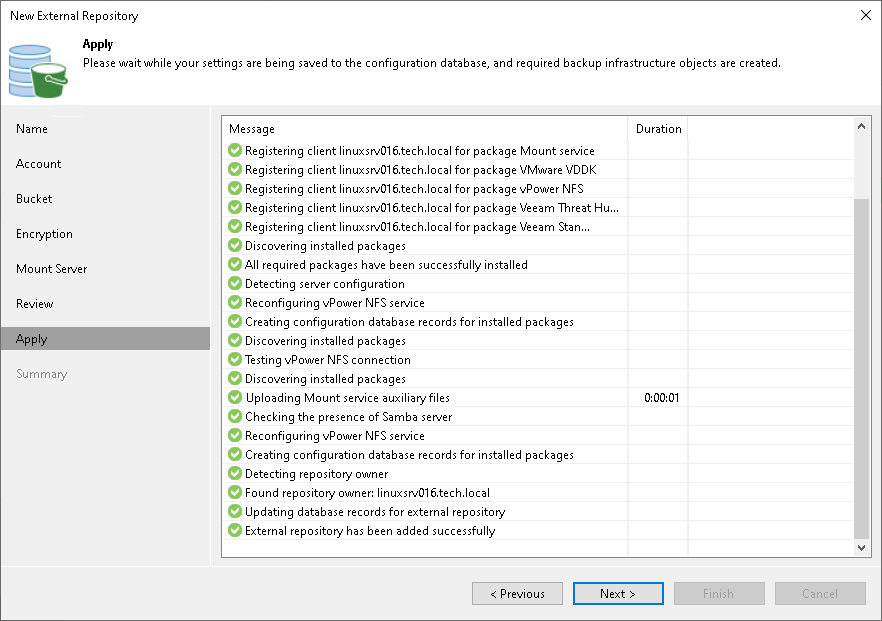Click success icon for External repository added successfully
This screenshot has height=621, width=882.
pyautogui.click(x=235, y=530)
